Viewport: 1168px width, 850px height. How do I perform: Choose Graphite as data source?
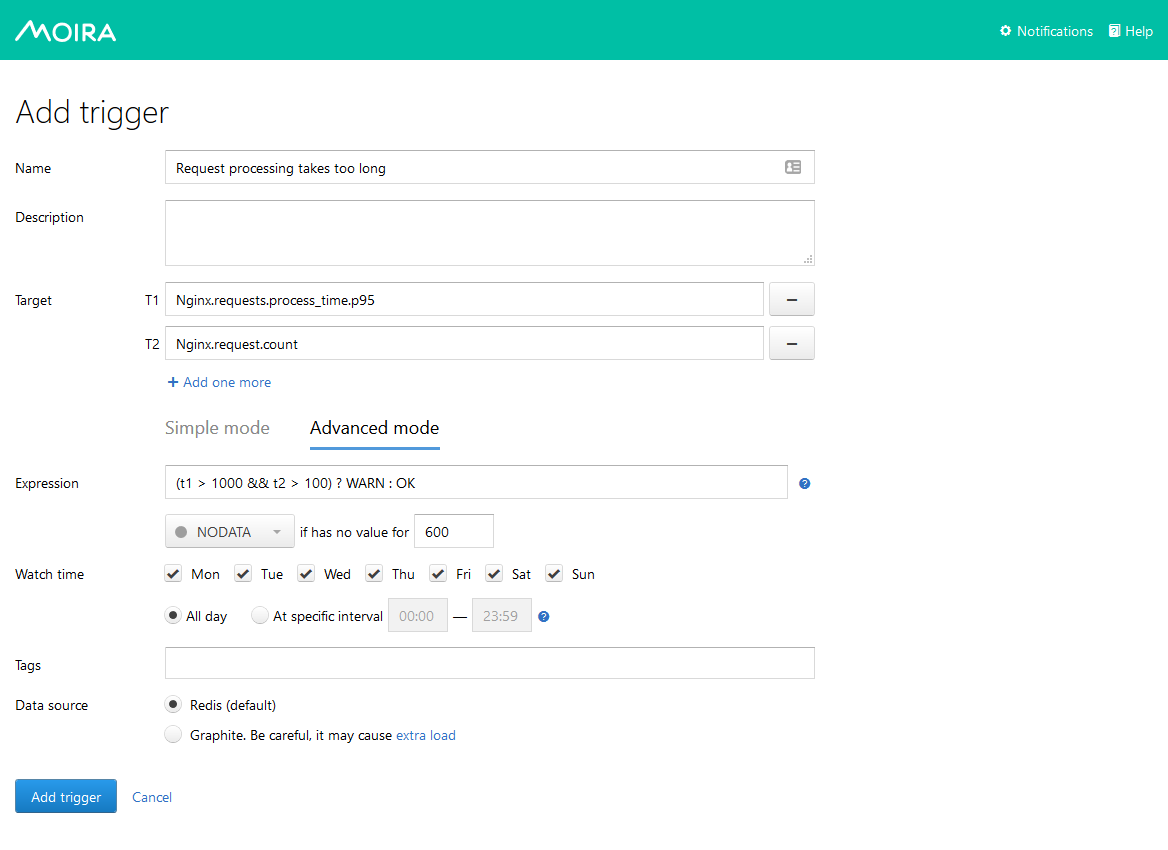(173, 735)
